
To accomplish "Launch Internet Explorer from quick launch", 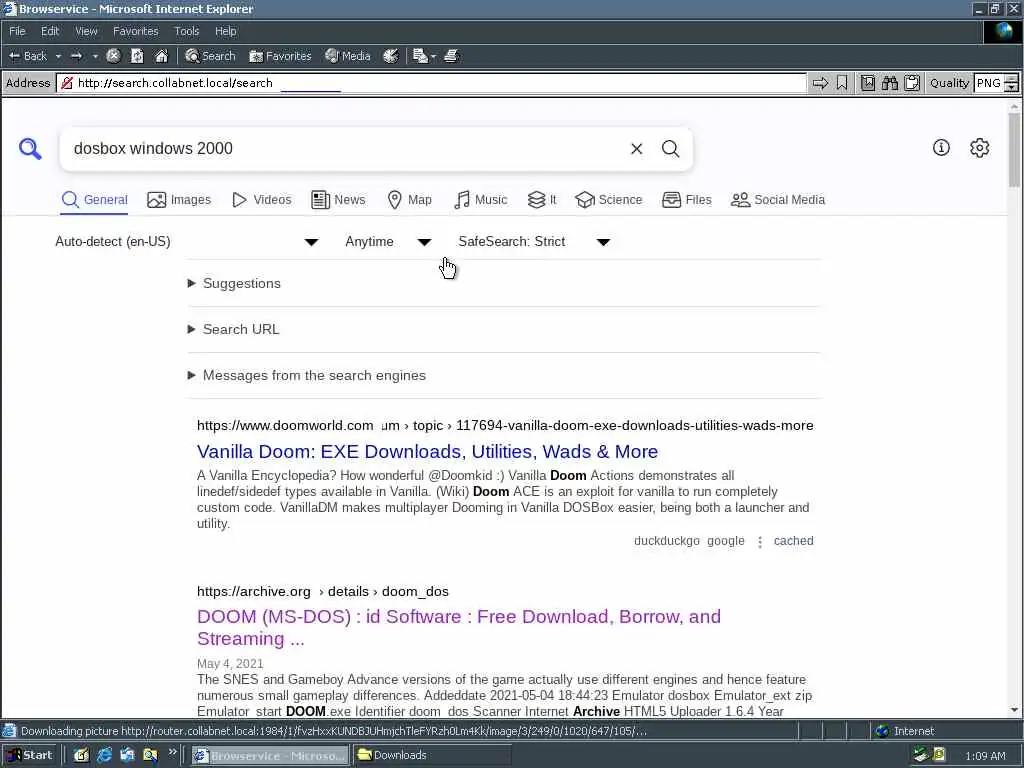I will coord(104,756).
